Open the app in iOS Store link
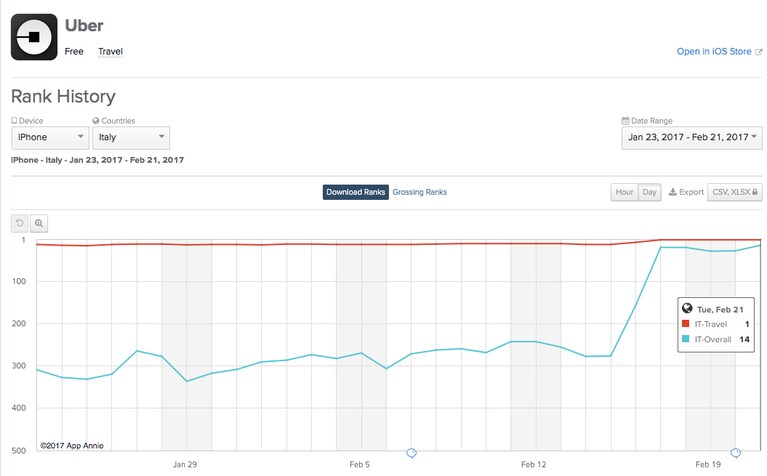Viewport: 767px width, 476px height. (x=714, y=51)
